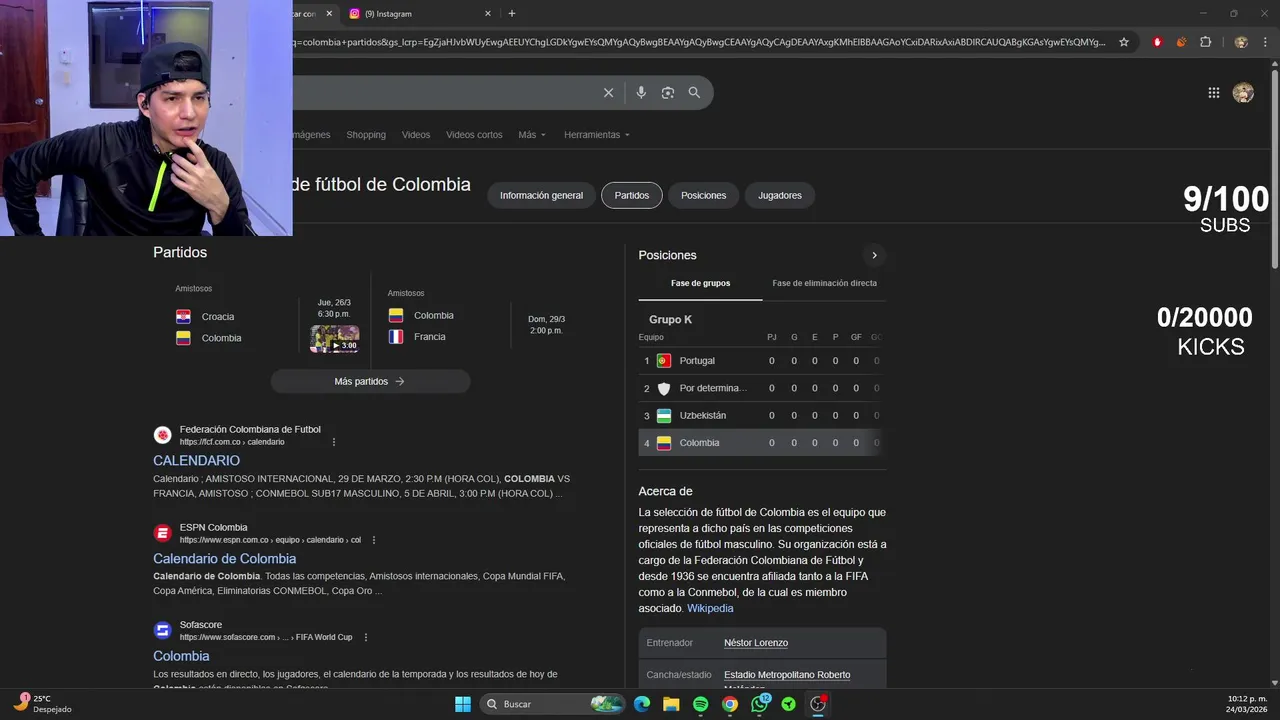Screen dimensions: 1280x720
Task: Select the Colombia row in Grupo K
Action: [762, 442]
